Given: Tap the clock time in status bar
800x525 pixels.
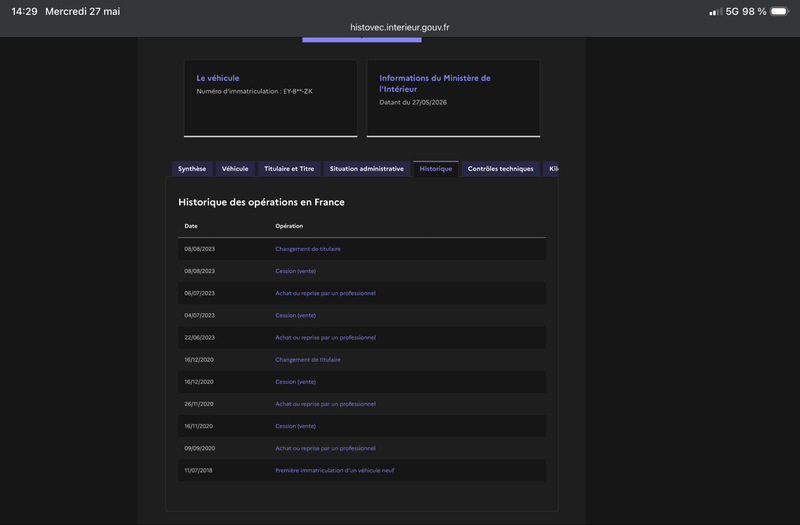Looking at the screenshot, I should coord(24,11).
